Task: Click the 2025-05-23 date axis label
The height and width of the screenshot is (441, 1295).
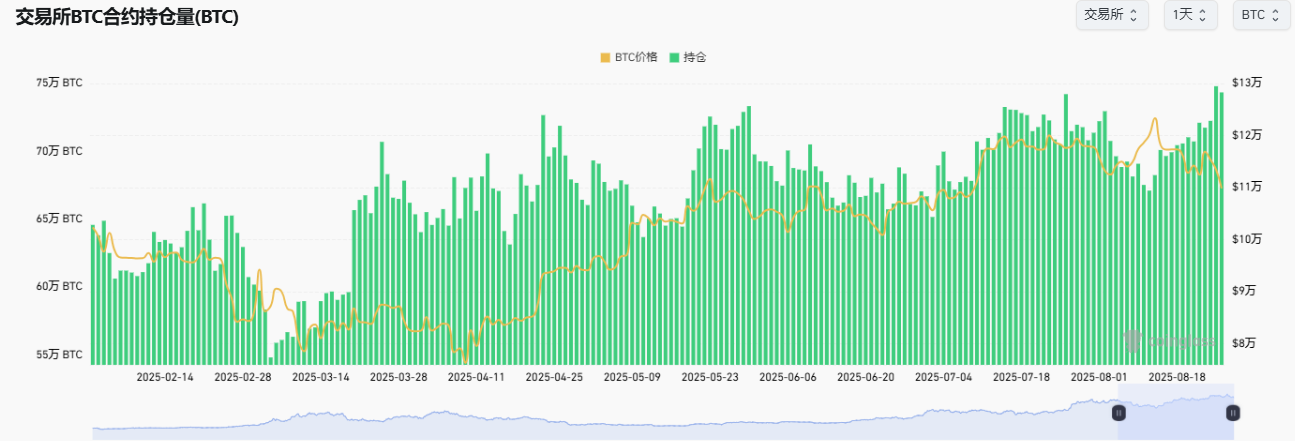Action: click(x=710, y=377)
